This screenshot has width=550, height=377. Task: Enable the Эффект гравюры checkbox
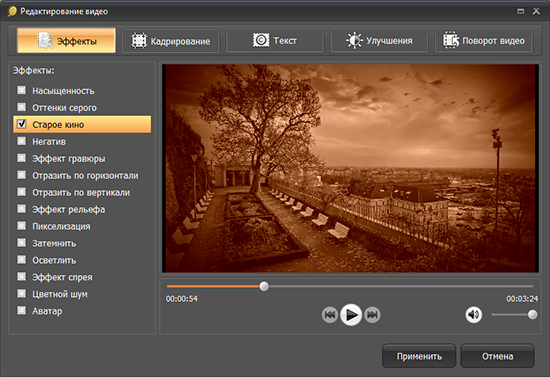22,158
